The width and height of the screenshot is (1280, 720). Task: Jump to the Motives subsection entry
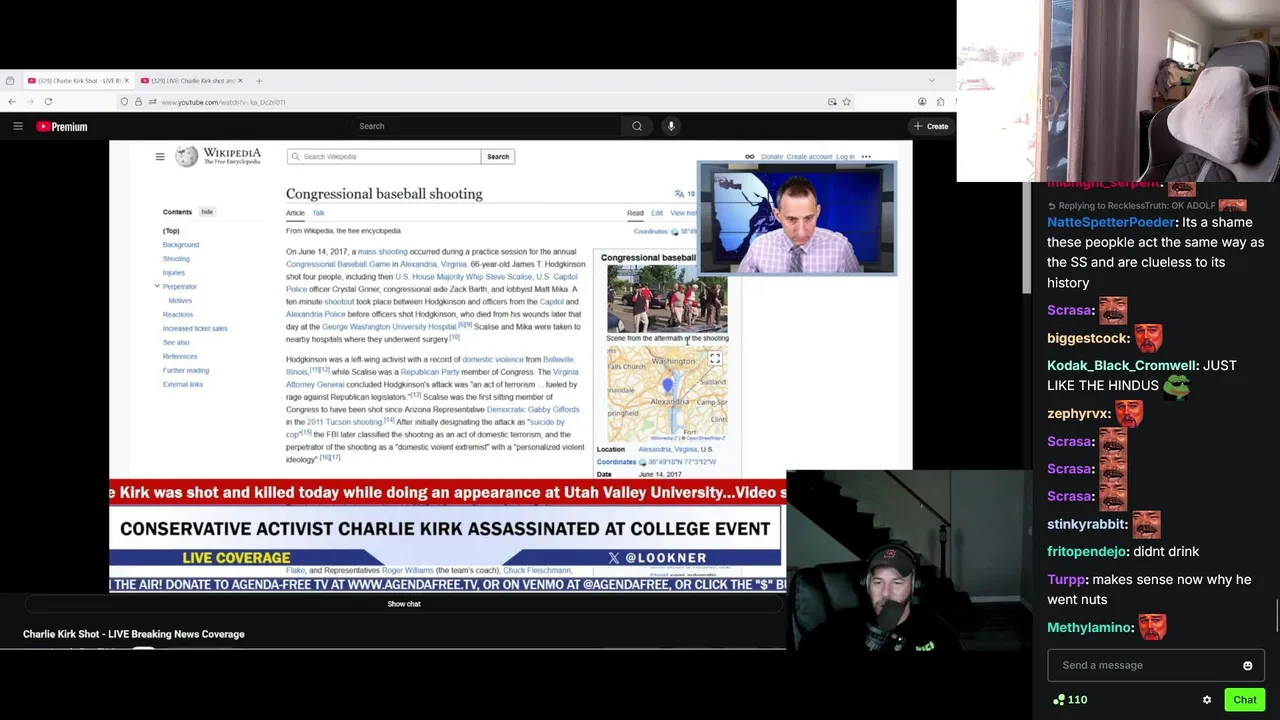point(180,301)
